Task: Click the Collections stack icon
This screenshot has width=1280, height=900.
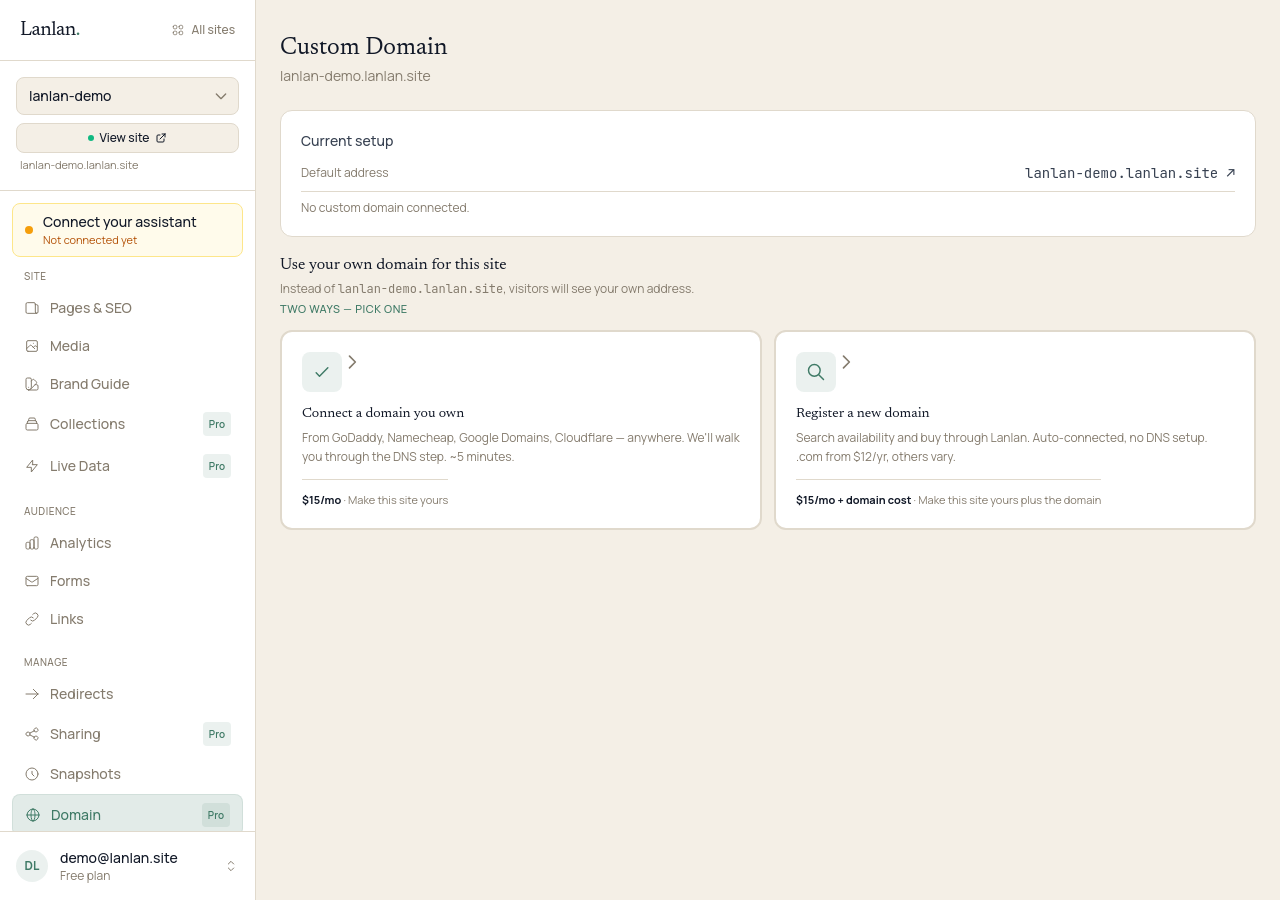Action: pyautogui.click(x=32, y=424)
